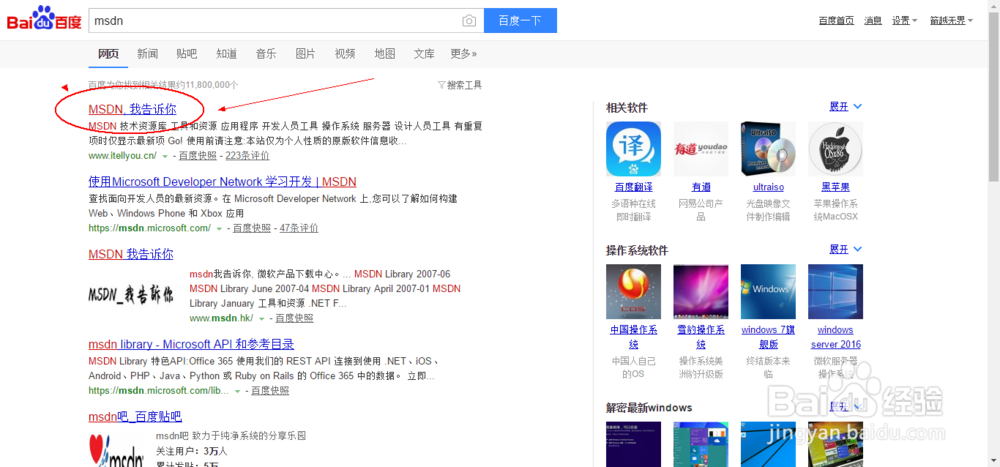
Task: Switch to the 地图 tab
Action: pos(385,54)
